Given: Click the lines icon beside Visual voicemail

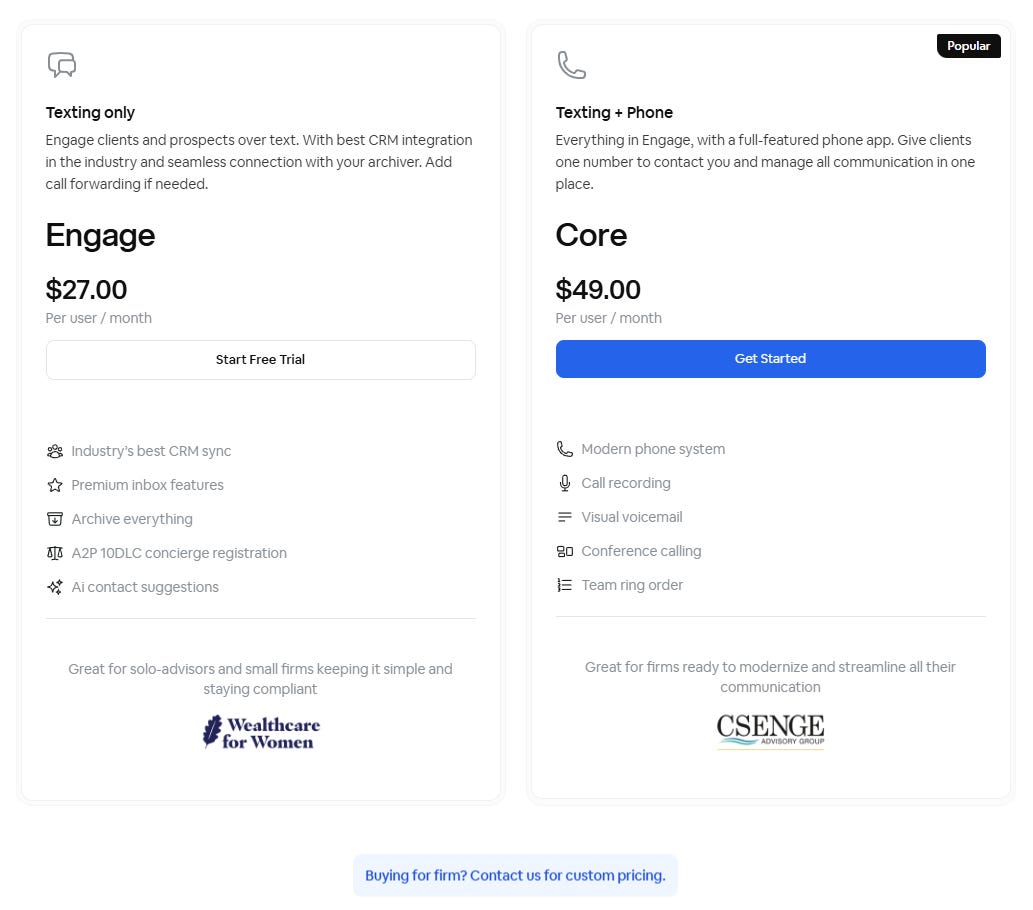Looking at the screenshot, I should pos(565,517).
